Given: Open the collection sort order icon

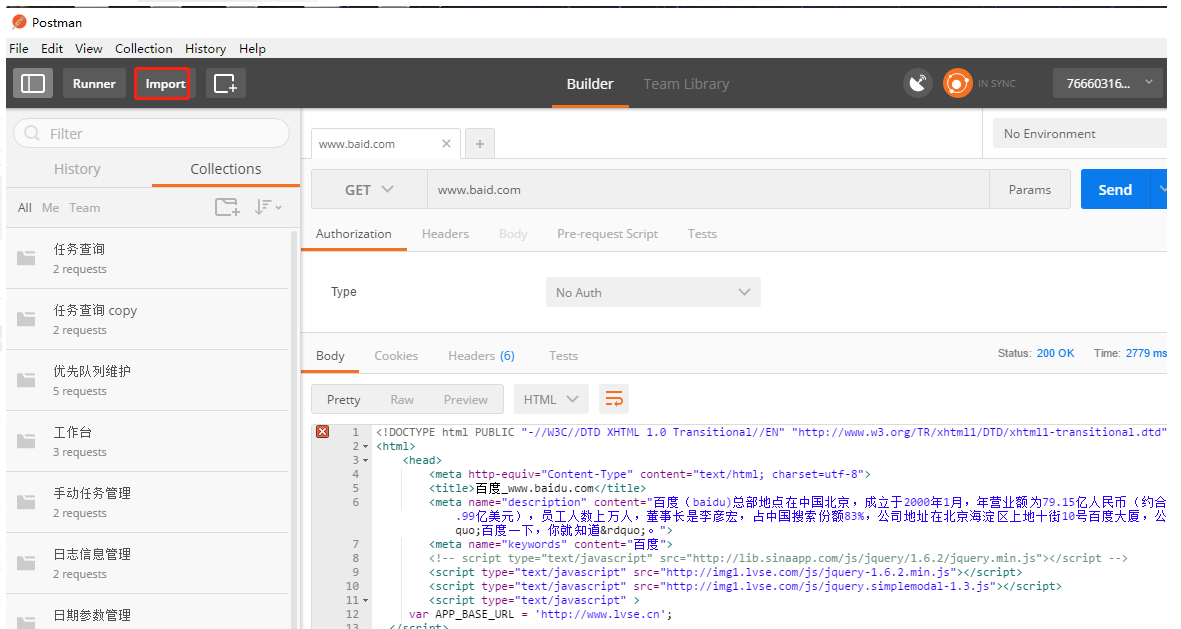Looking at the screenshot, I should click(267, 207).
